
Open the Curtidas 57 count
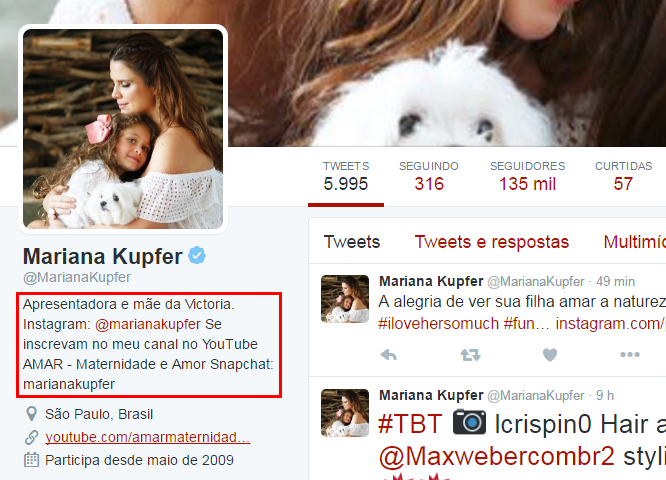click(624, 177)
